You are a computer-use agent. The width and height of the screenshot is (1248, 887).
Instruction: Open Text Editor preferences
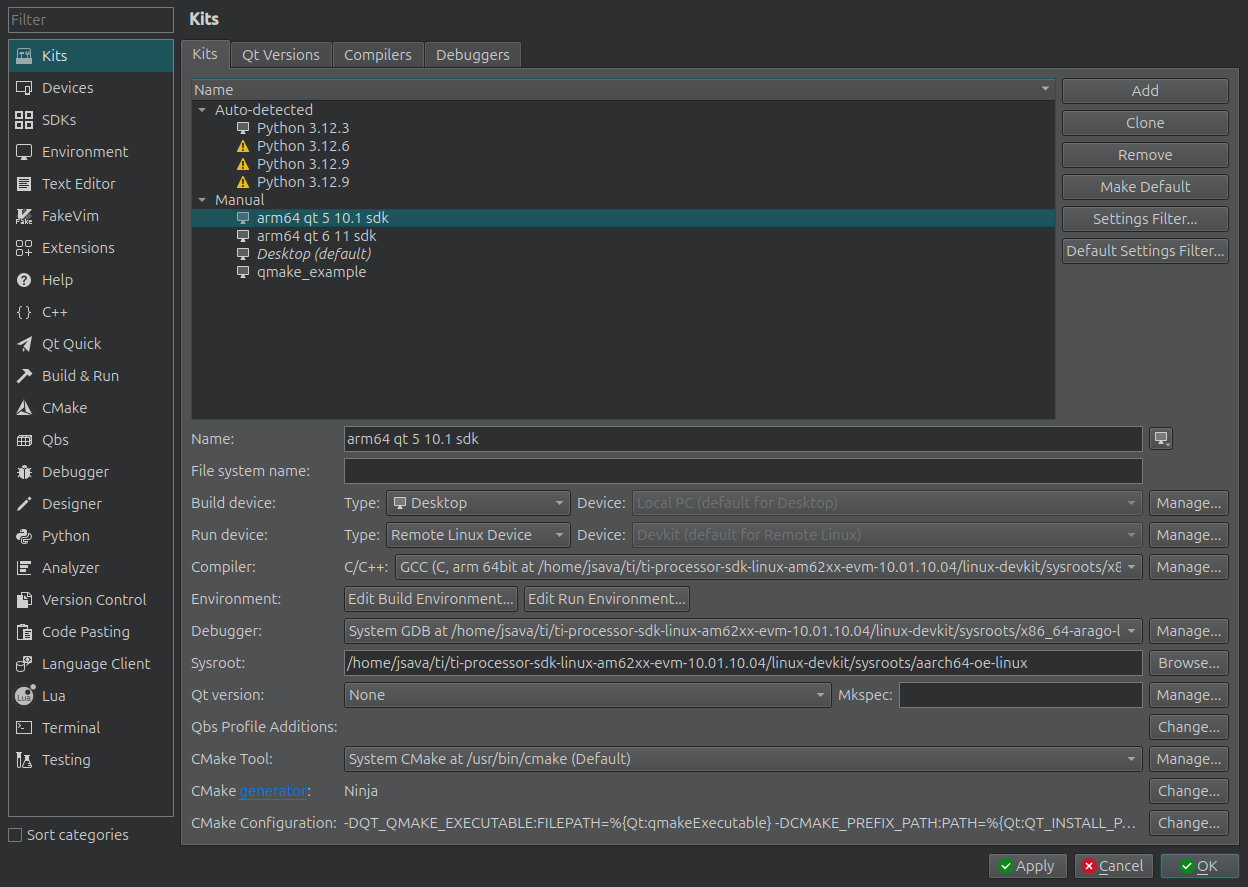90,184
